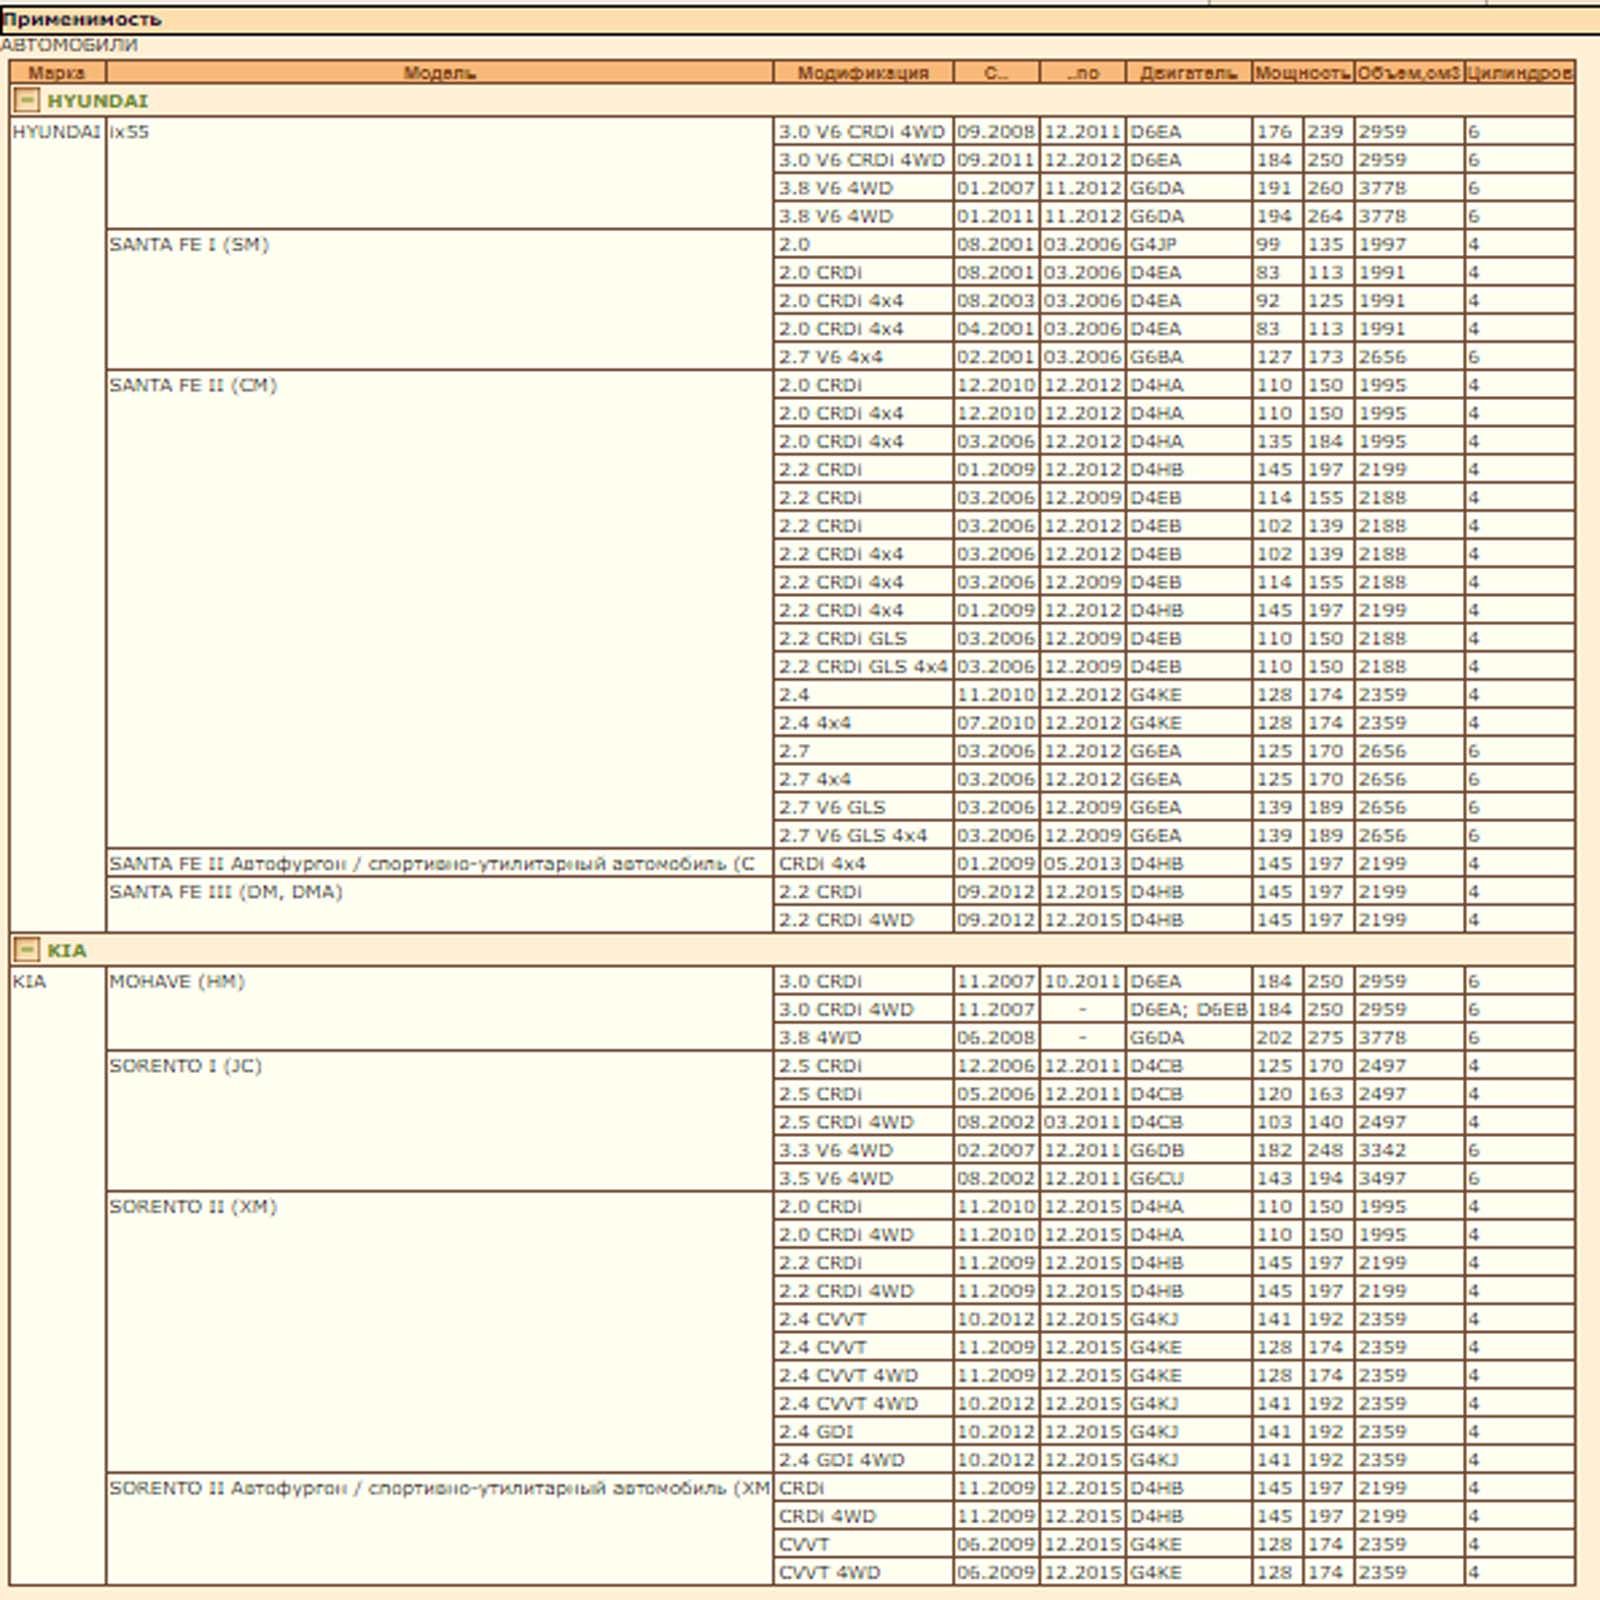
Task: Select the Модификация column header
Action: tap(863, 73)
